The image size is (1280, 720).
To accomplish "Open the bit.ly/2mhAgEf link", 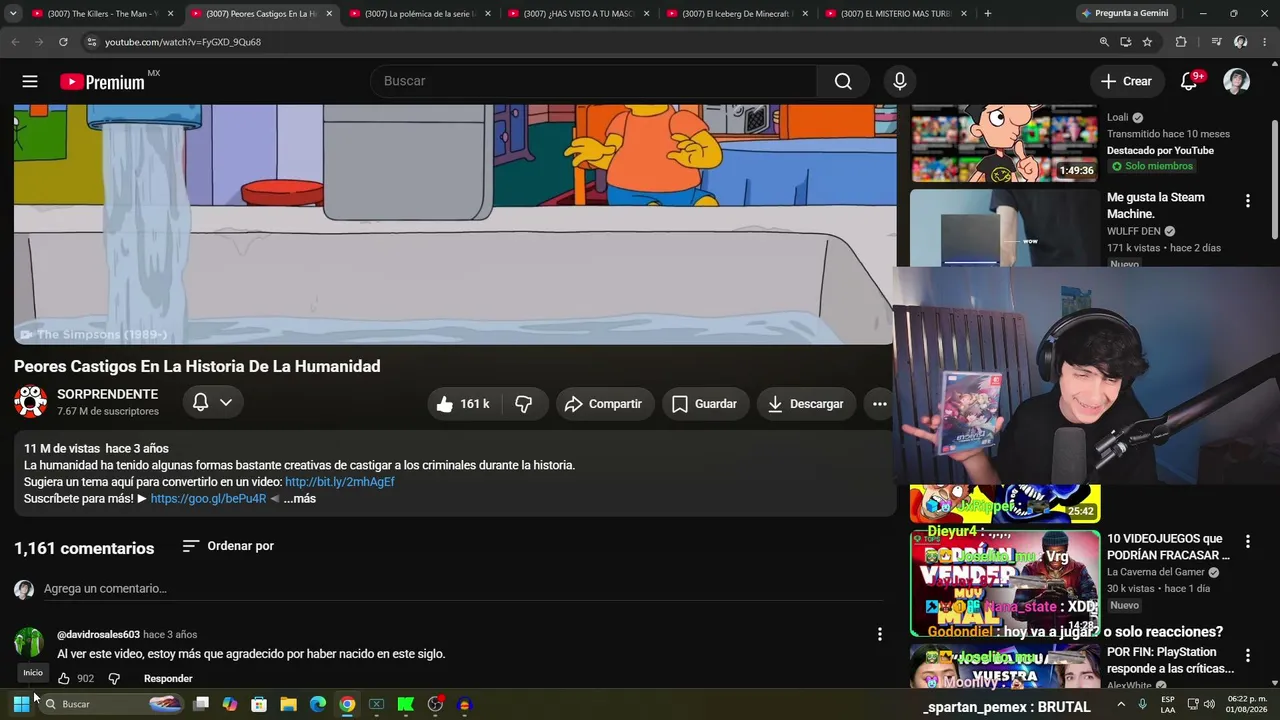I will click(340, 482).
